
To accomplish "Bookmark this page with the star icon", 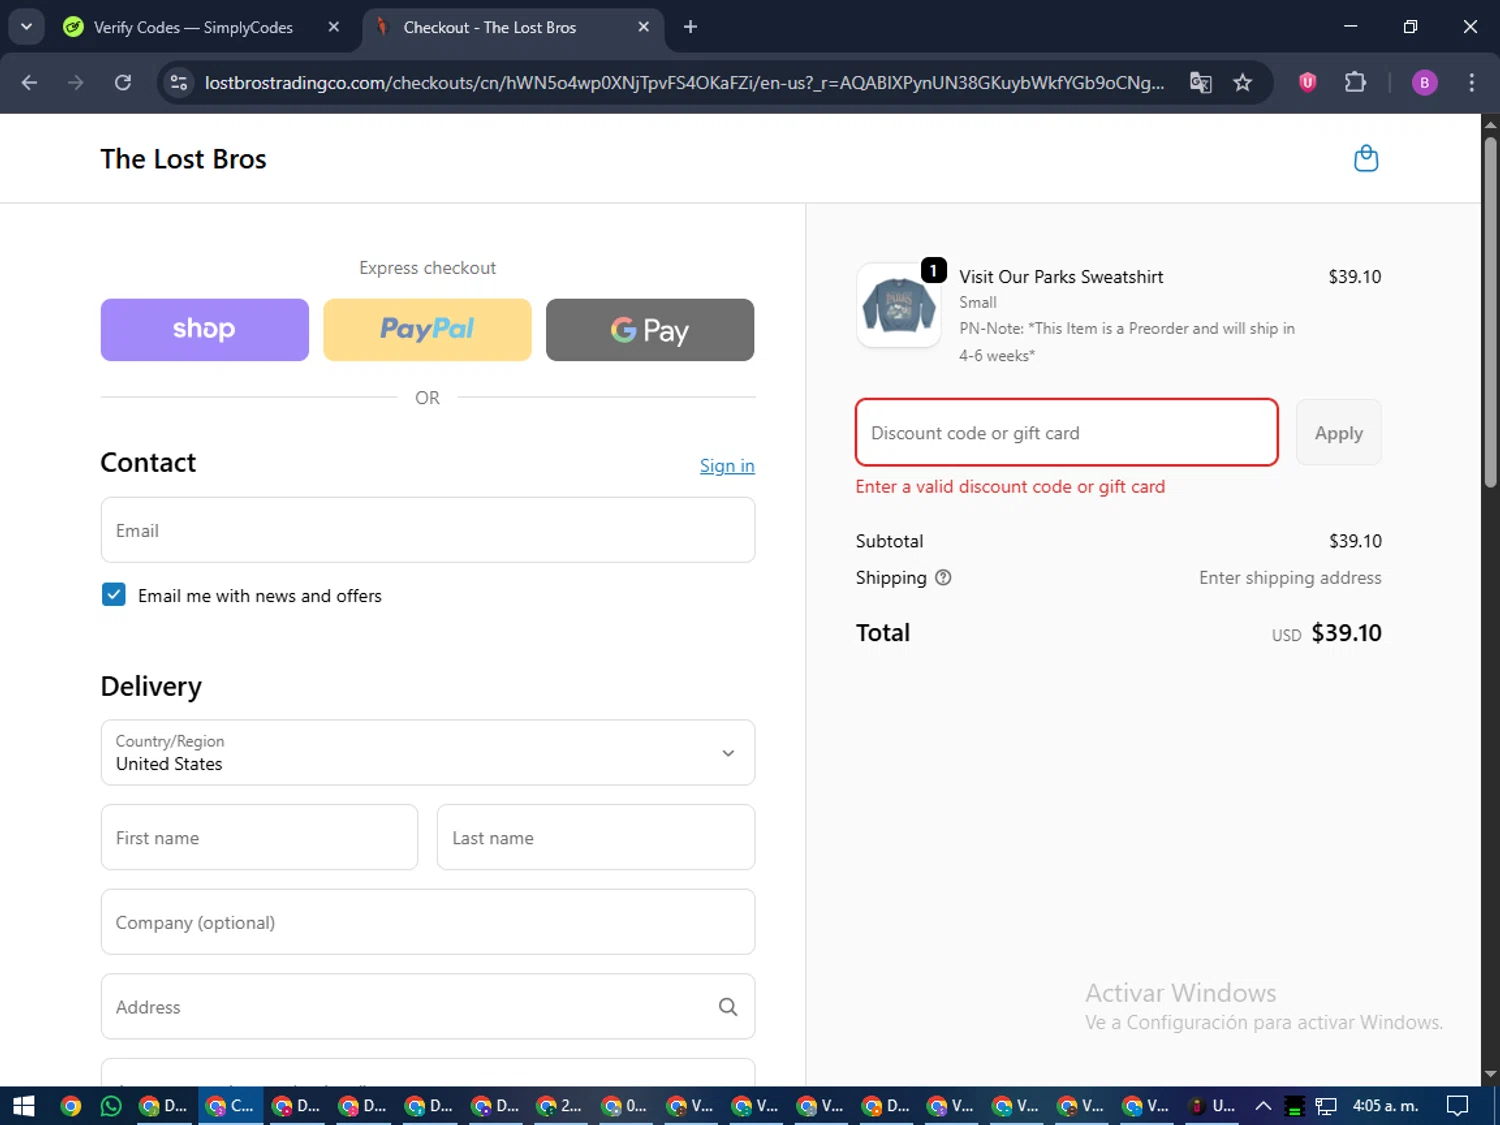I will [x=1242, y=82].
